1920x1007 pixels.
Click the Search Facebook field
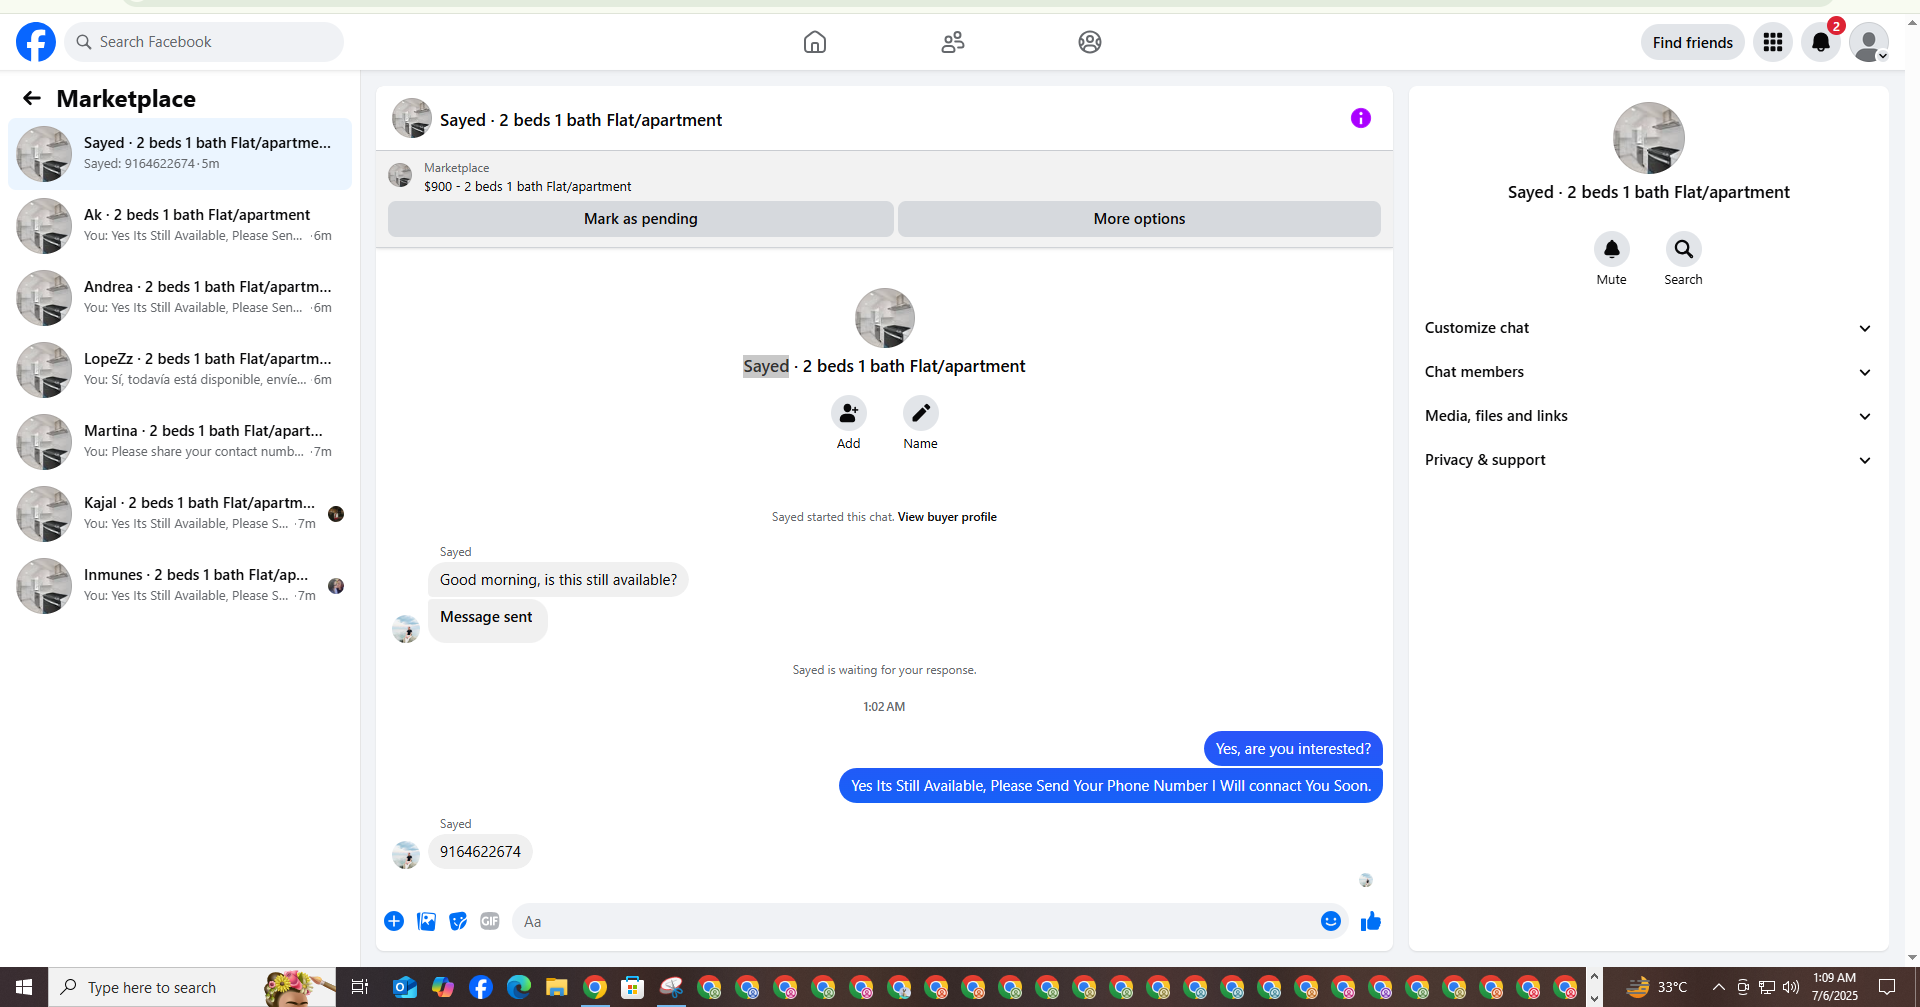pyautogui.click(x=205, y=42)
